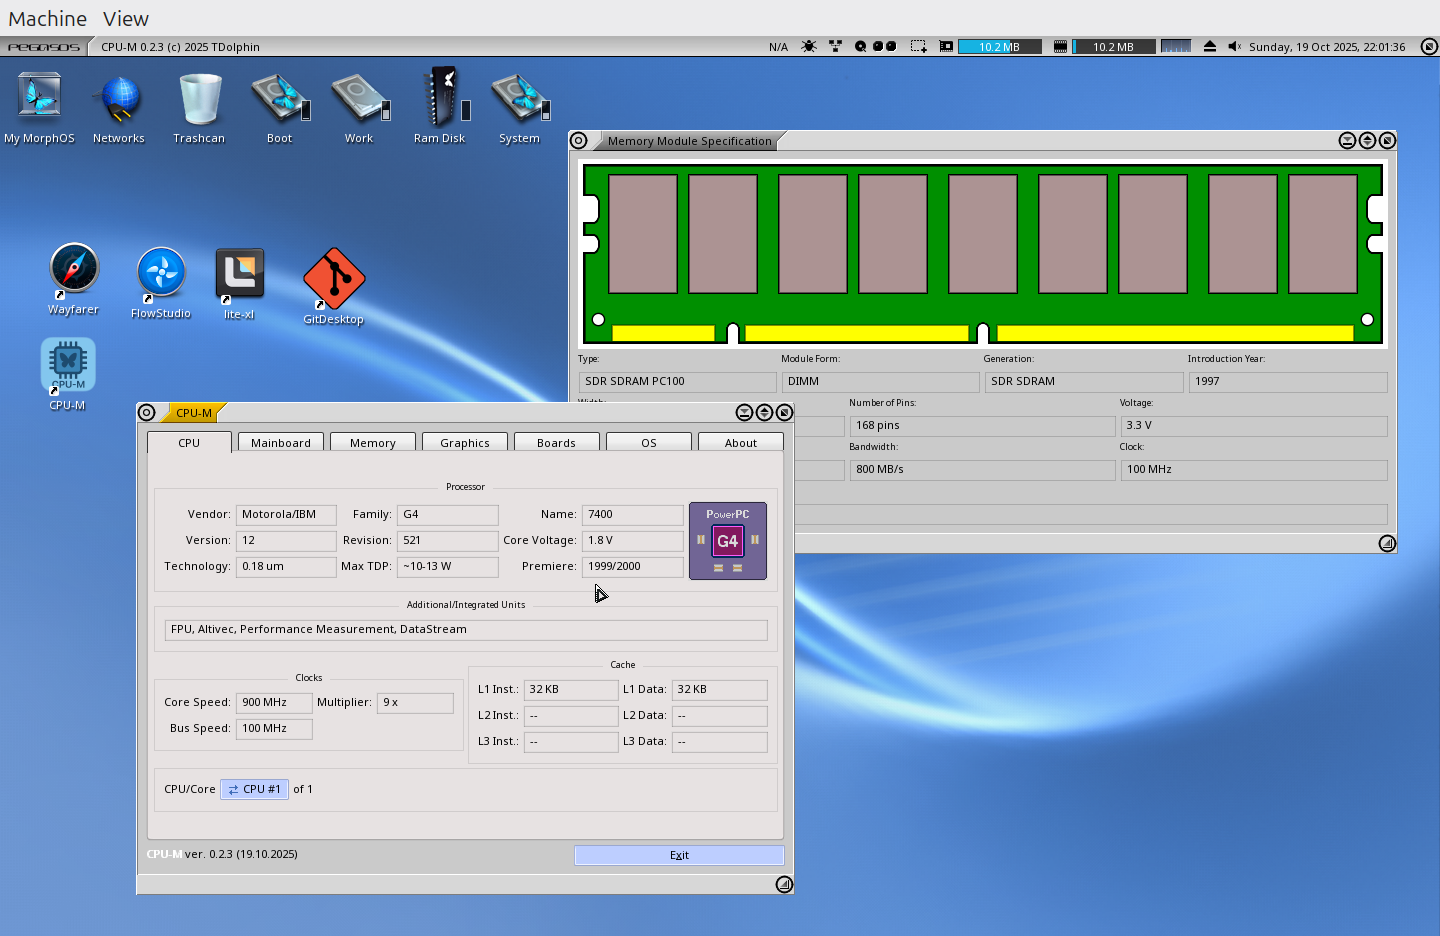This screenshot has width=1440, height=936.
Task: Click the bug icon in the top bar
Action: coord(809,47)
